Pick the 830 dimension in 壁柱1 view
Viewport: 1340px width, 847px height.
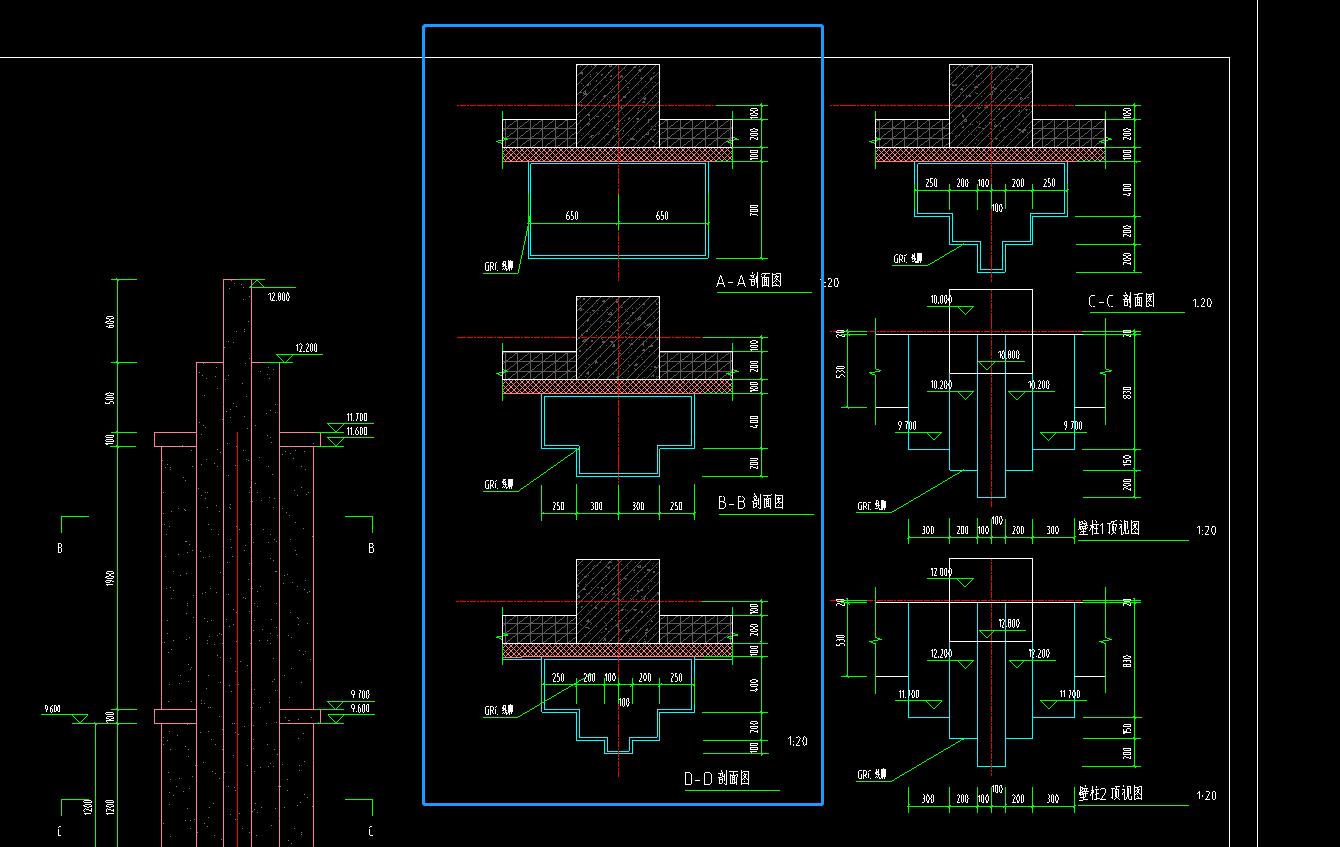1127,393
